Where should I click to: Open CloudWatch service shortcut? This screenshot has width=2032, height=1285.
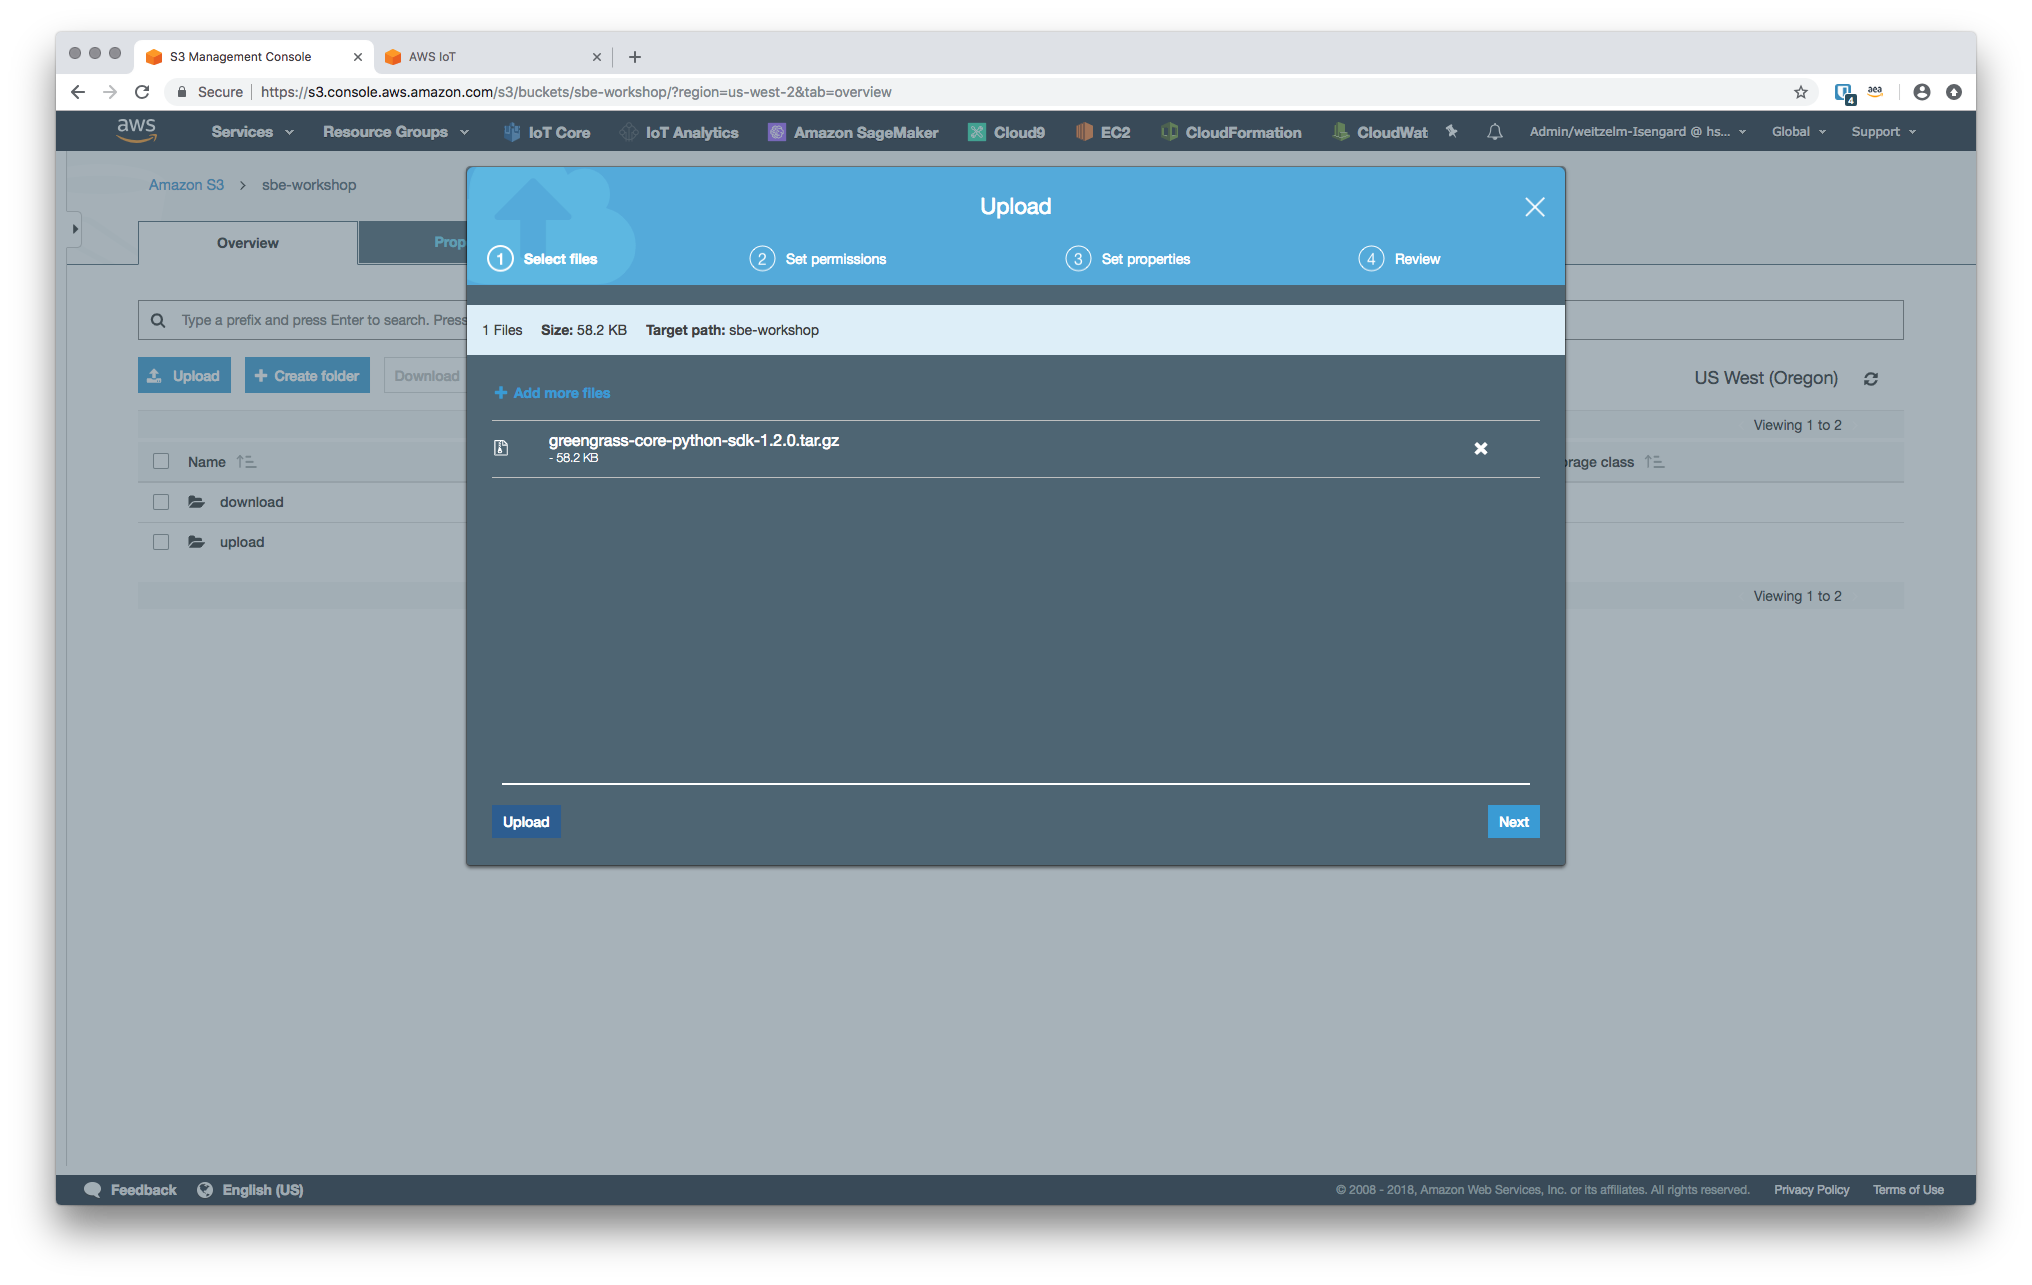tap(1380, 132)
